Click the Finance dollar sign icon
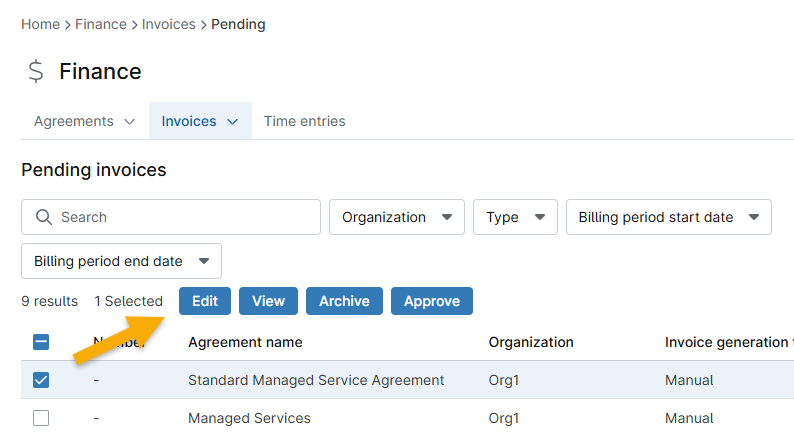794x432 pixels. tap(36, 72)
